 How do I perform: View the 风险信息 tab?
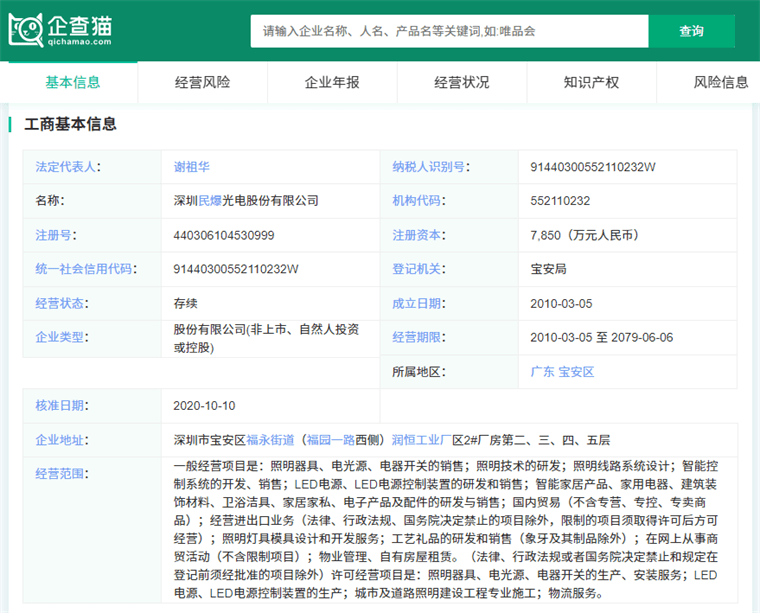pos(721,82)
